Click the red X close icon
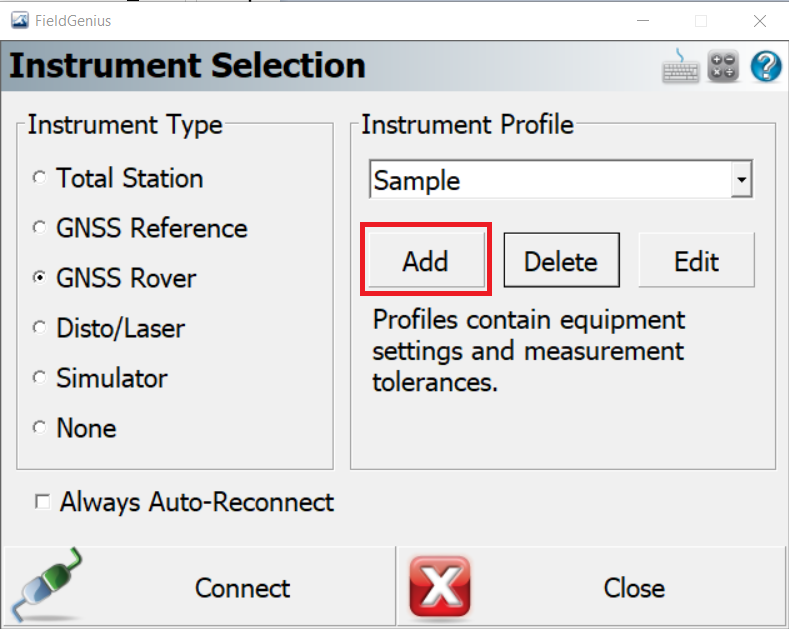This screenshot has width=789, height=629. coord(440,587)
